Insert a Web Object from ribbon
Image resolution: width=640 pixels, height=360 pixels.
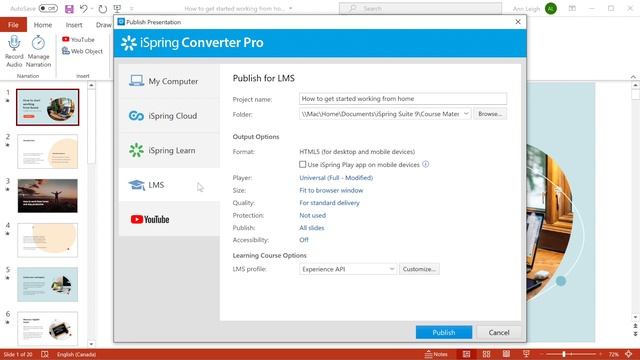[82, 51]
